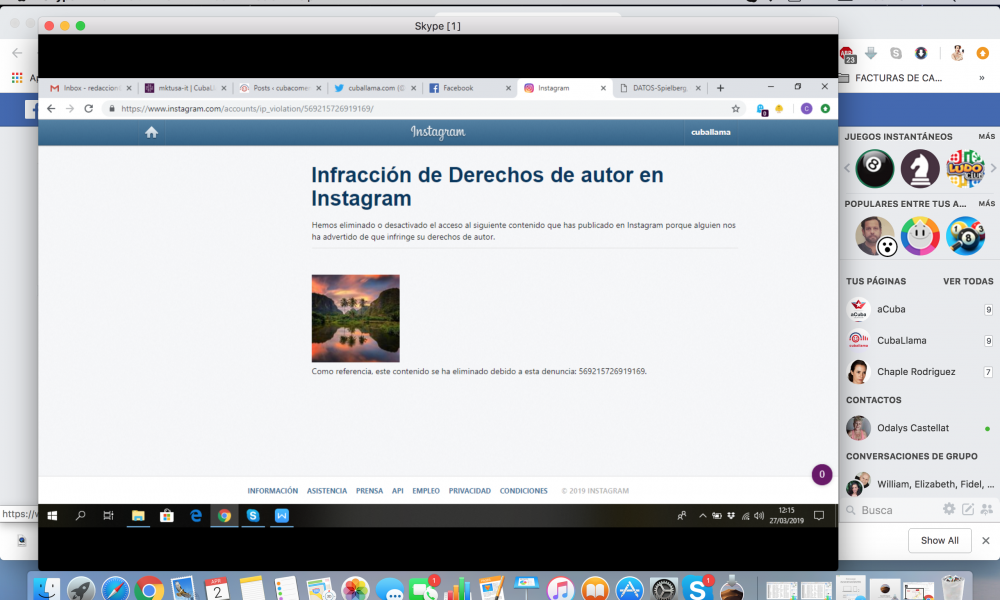Screen dimensions: 1000x600
Task: Open the 8 Ball Pool instant game
Action: point(875,168)
